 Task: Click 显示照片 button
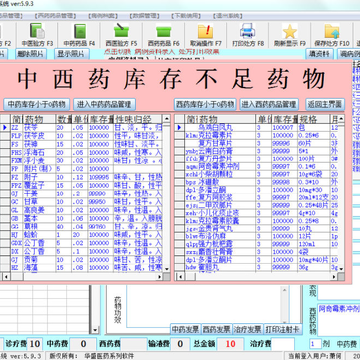coord(71,54)
